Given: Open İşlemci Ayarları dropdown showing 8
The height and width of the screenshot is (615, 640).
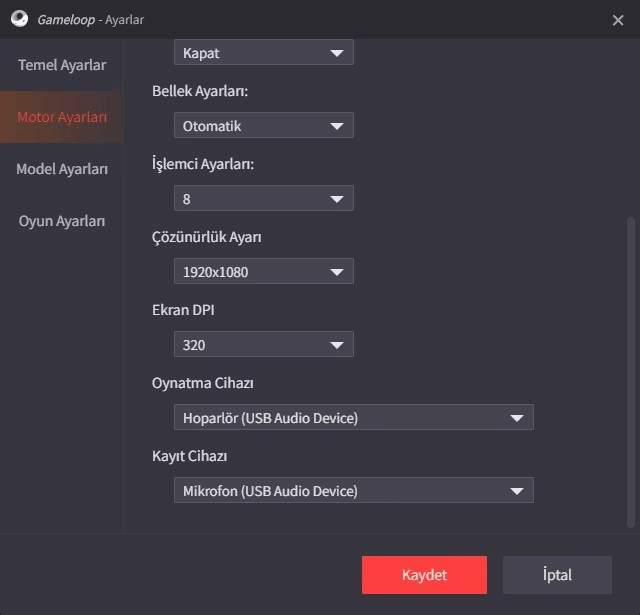Looking at the screenshot, I should (x=264, y=198).
